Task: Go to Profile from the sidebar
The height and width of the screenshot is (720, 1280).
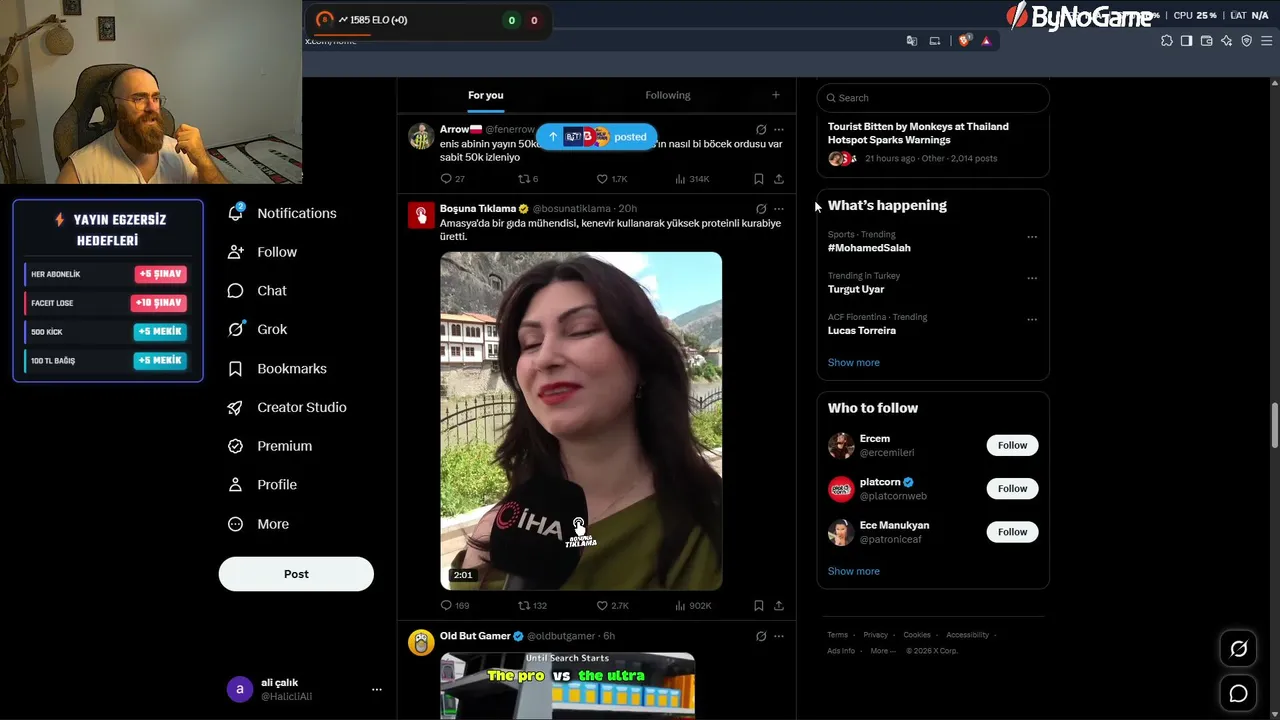Action: 262,485
